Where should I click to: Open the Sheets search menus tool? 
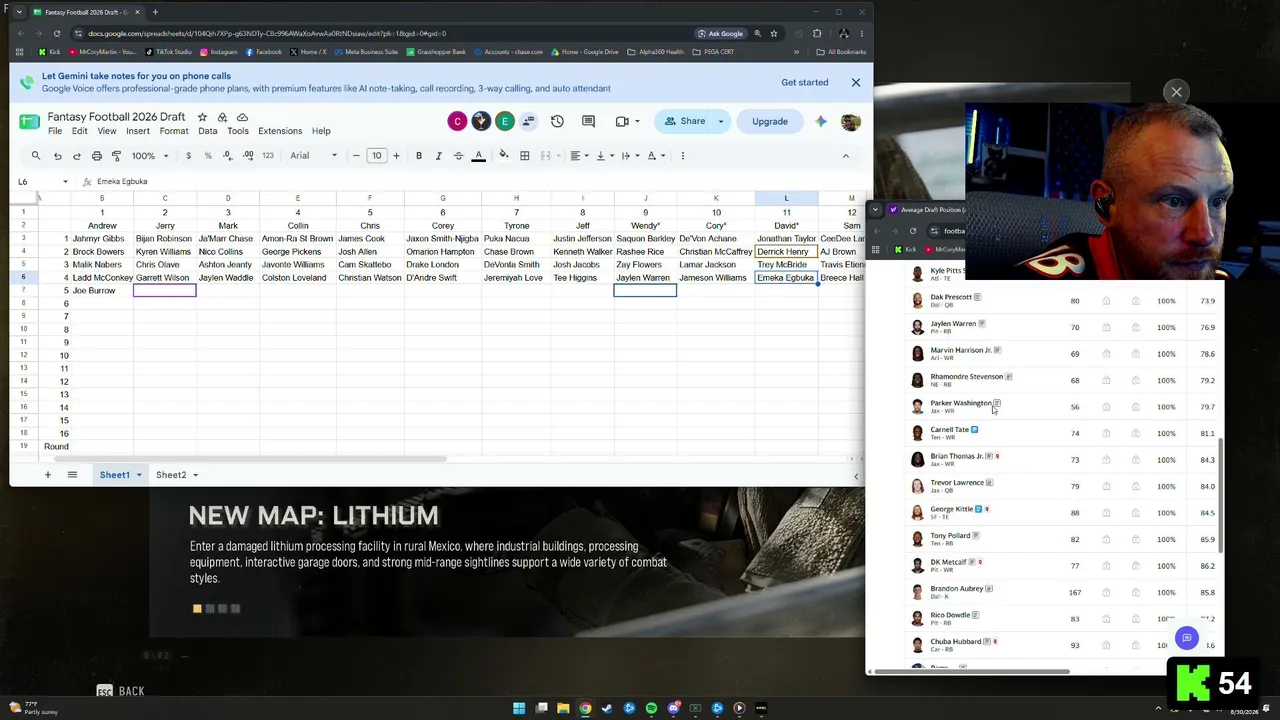(x=36, y=155)
